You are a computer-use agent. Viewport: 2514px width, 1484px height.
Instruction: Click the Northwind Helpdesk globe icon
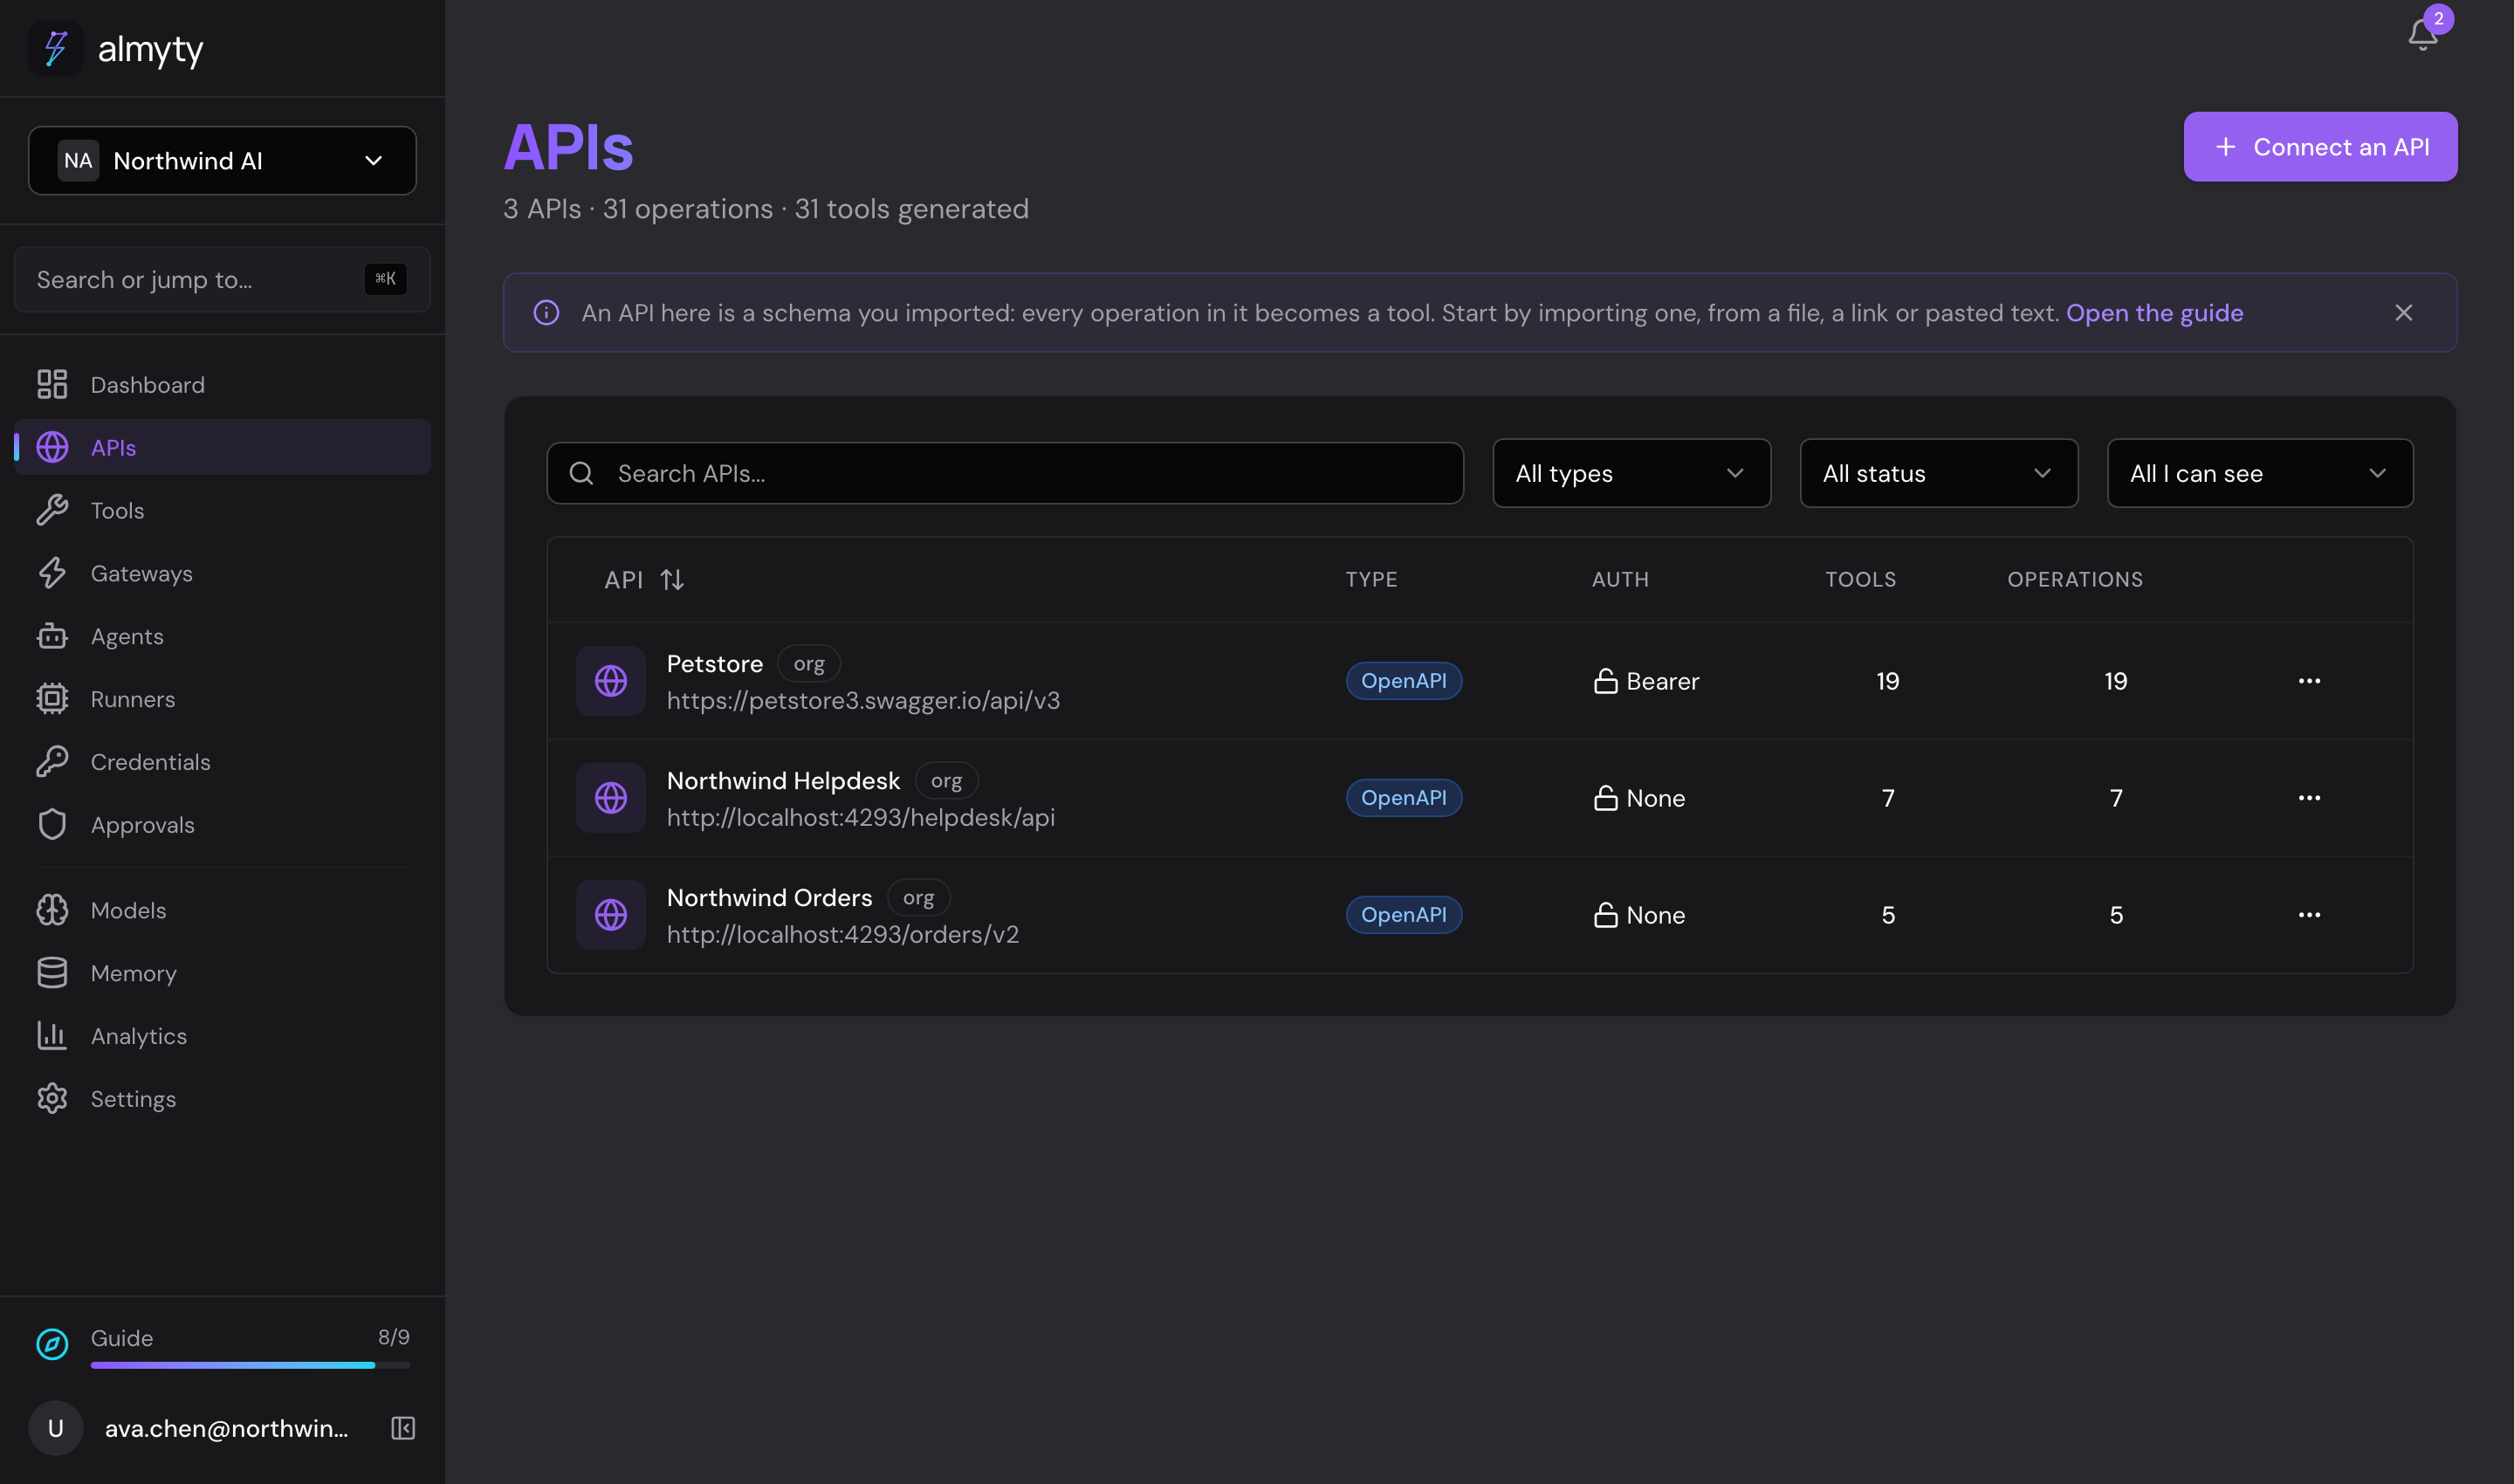[x=611, y=798]
